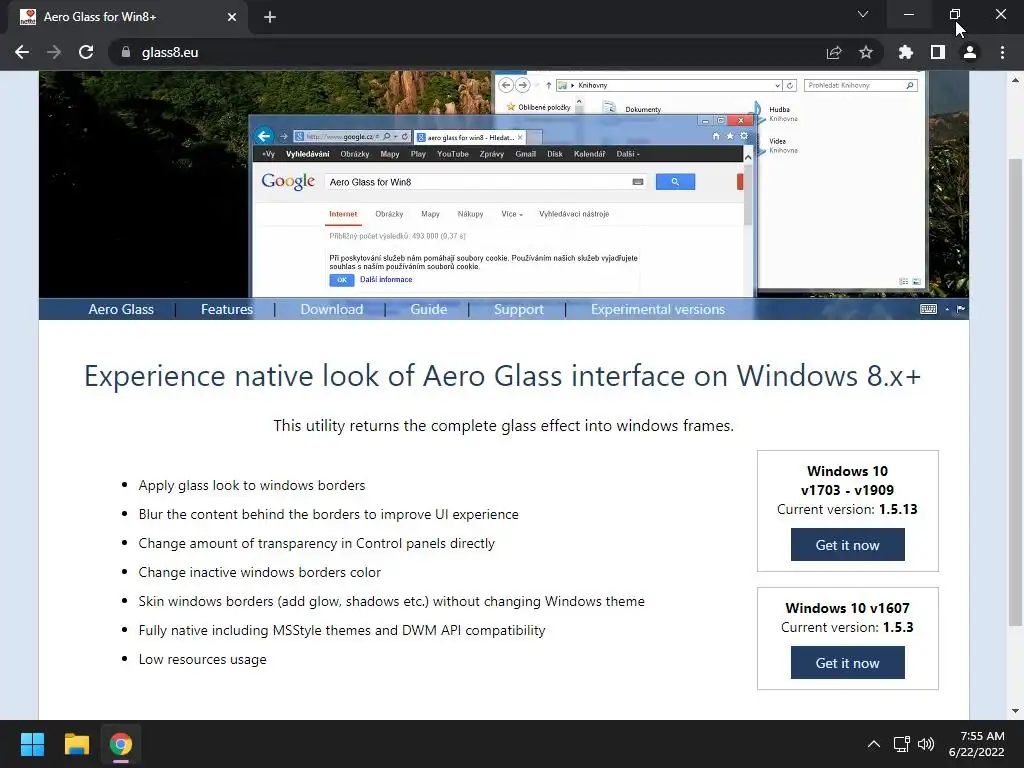Click 'Blur the content behind the borders' text

click(328, 514)
